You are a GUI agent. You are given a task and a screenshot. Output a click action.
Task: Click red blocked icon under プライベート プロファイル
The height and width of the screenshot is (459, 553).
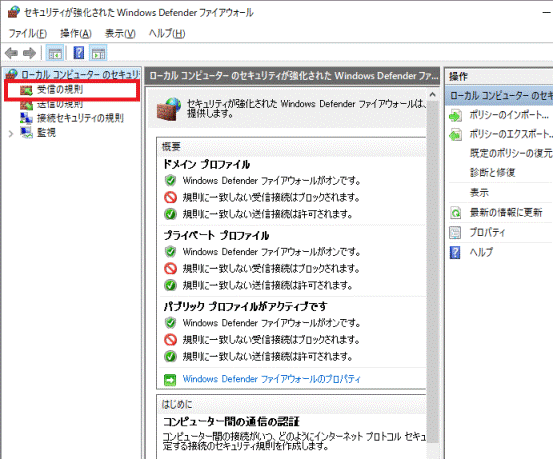click(x=170, y=268)
